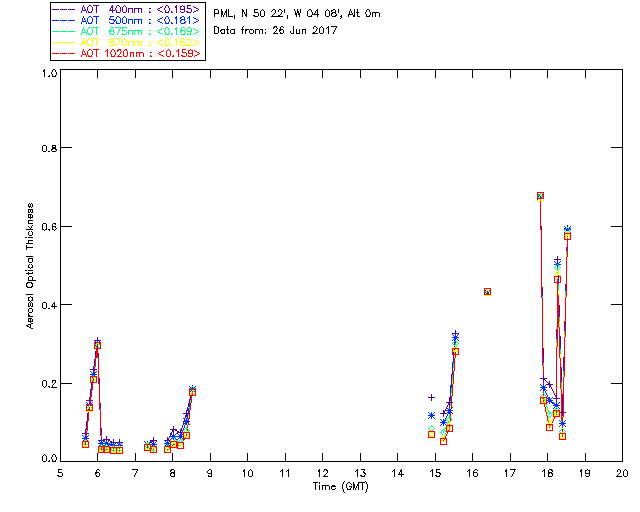Click the data marker at 8:30 GMT

tap(192, 390)
